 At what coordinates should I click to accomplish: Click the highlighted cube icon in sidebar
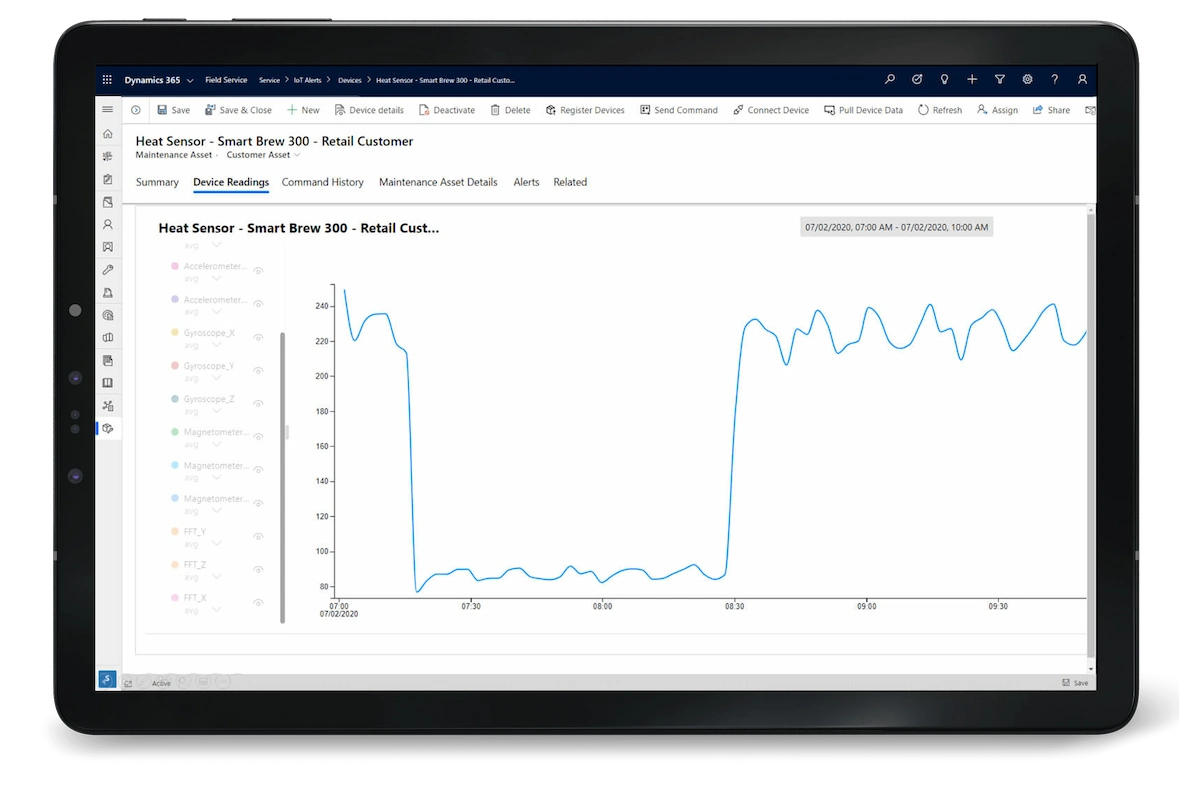click(108, 428)
